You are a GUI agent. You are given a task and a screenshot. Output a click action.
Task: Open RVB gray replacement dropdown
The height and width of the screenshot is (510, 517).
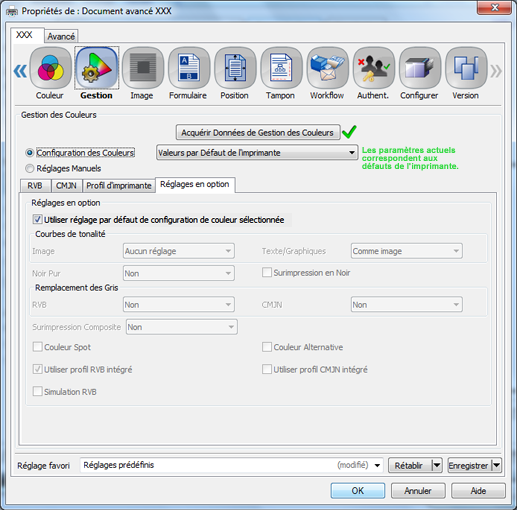(x=179, y=305)
